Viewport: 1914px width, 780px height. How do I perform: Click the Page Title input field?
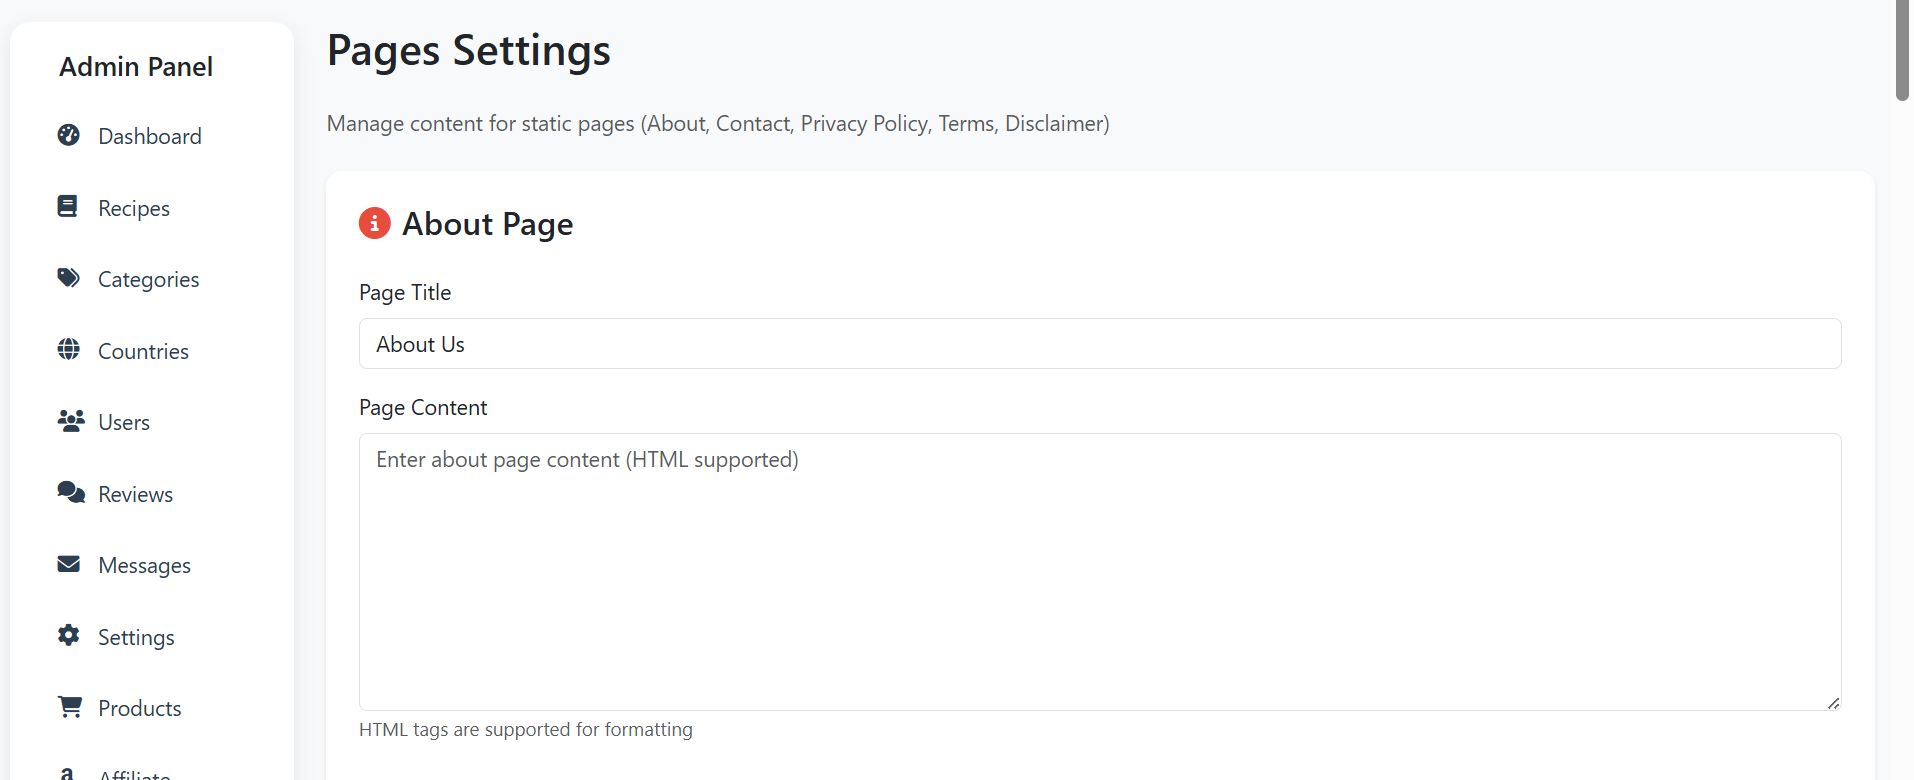point(1099,344)
